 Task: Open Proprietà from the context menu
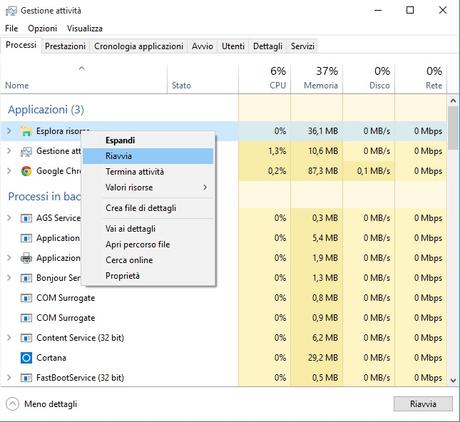click(148, 276)
